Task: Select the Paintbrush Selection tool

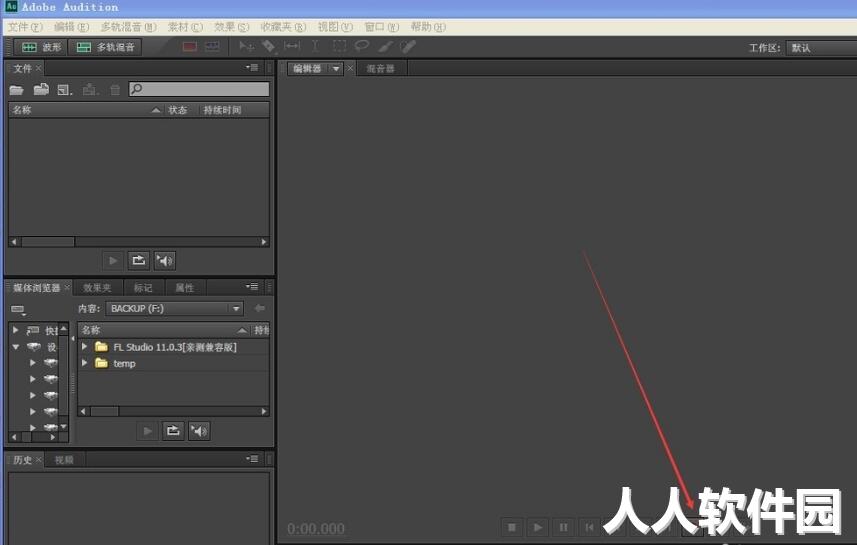Action: [385, 47]
